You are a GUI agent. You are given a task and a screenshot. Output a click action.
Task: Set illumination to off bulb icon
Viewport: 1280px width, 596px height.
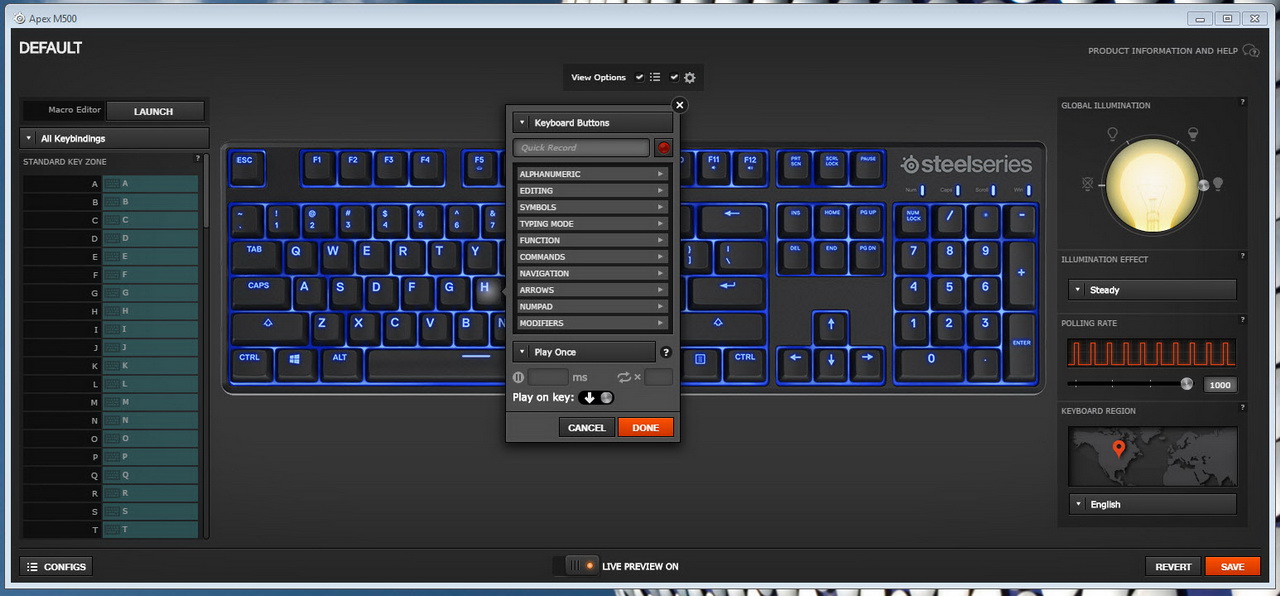[x=1088, y=185]
